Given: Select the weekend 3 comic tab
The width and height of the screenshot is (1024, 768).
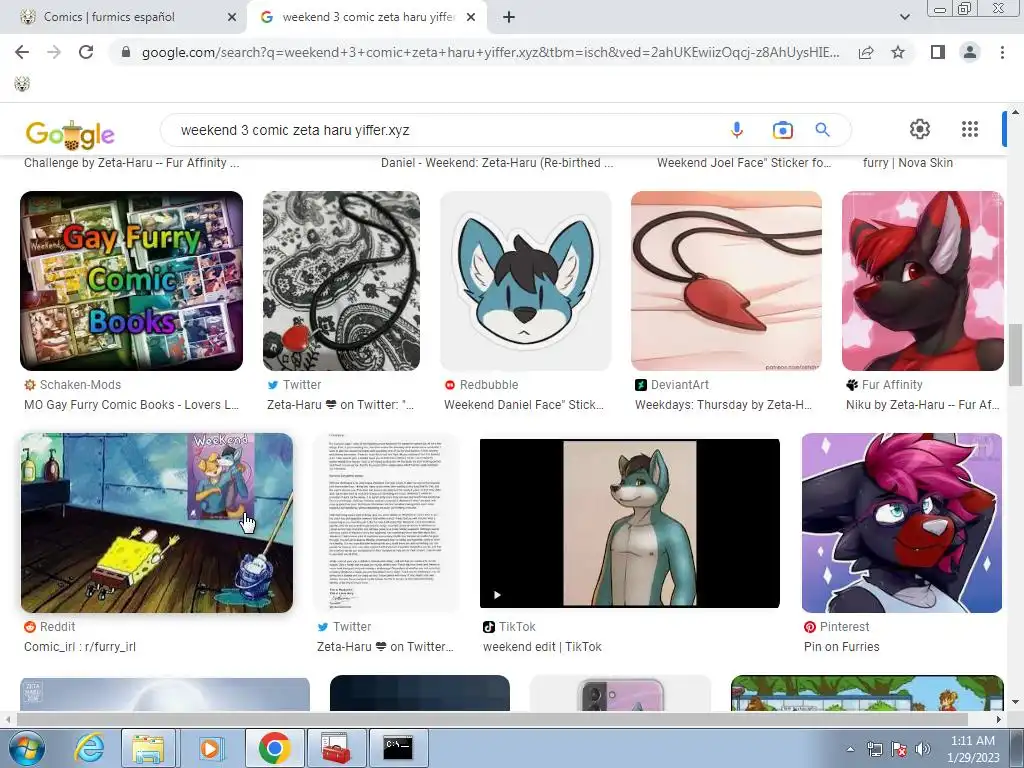Looking at the screenshot, I should [368, 17].
